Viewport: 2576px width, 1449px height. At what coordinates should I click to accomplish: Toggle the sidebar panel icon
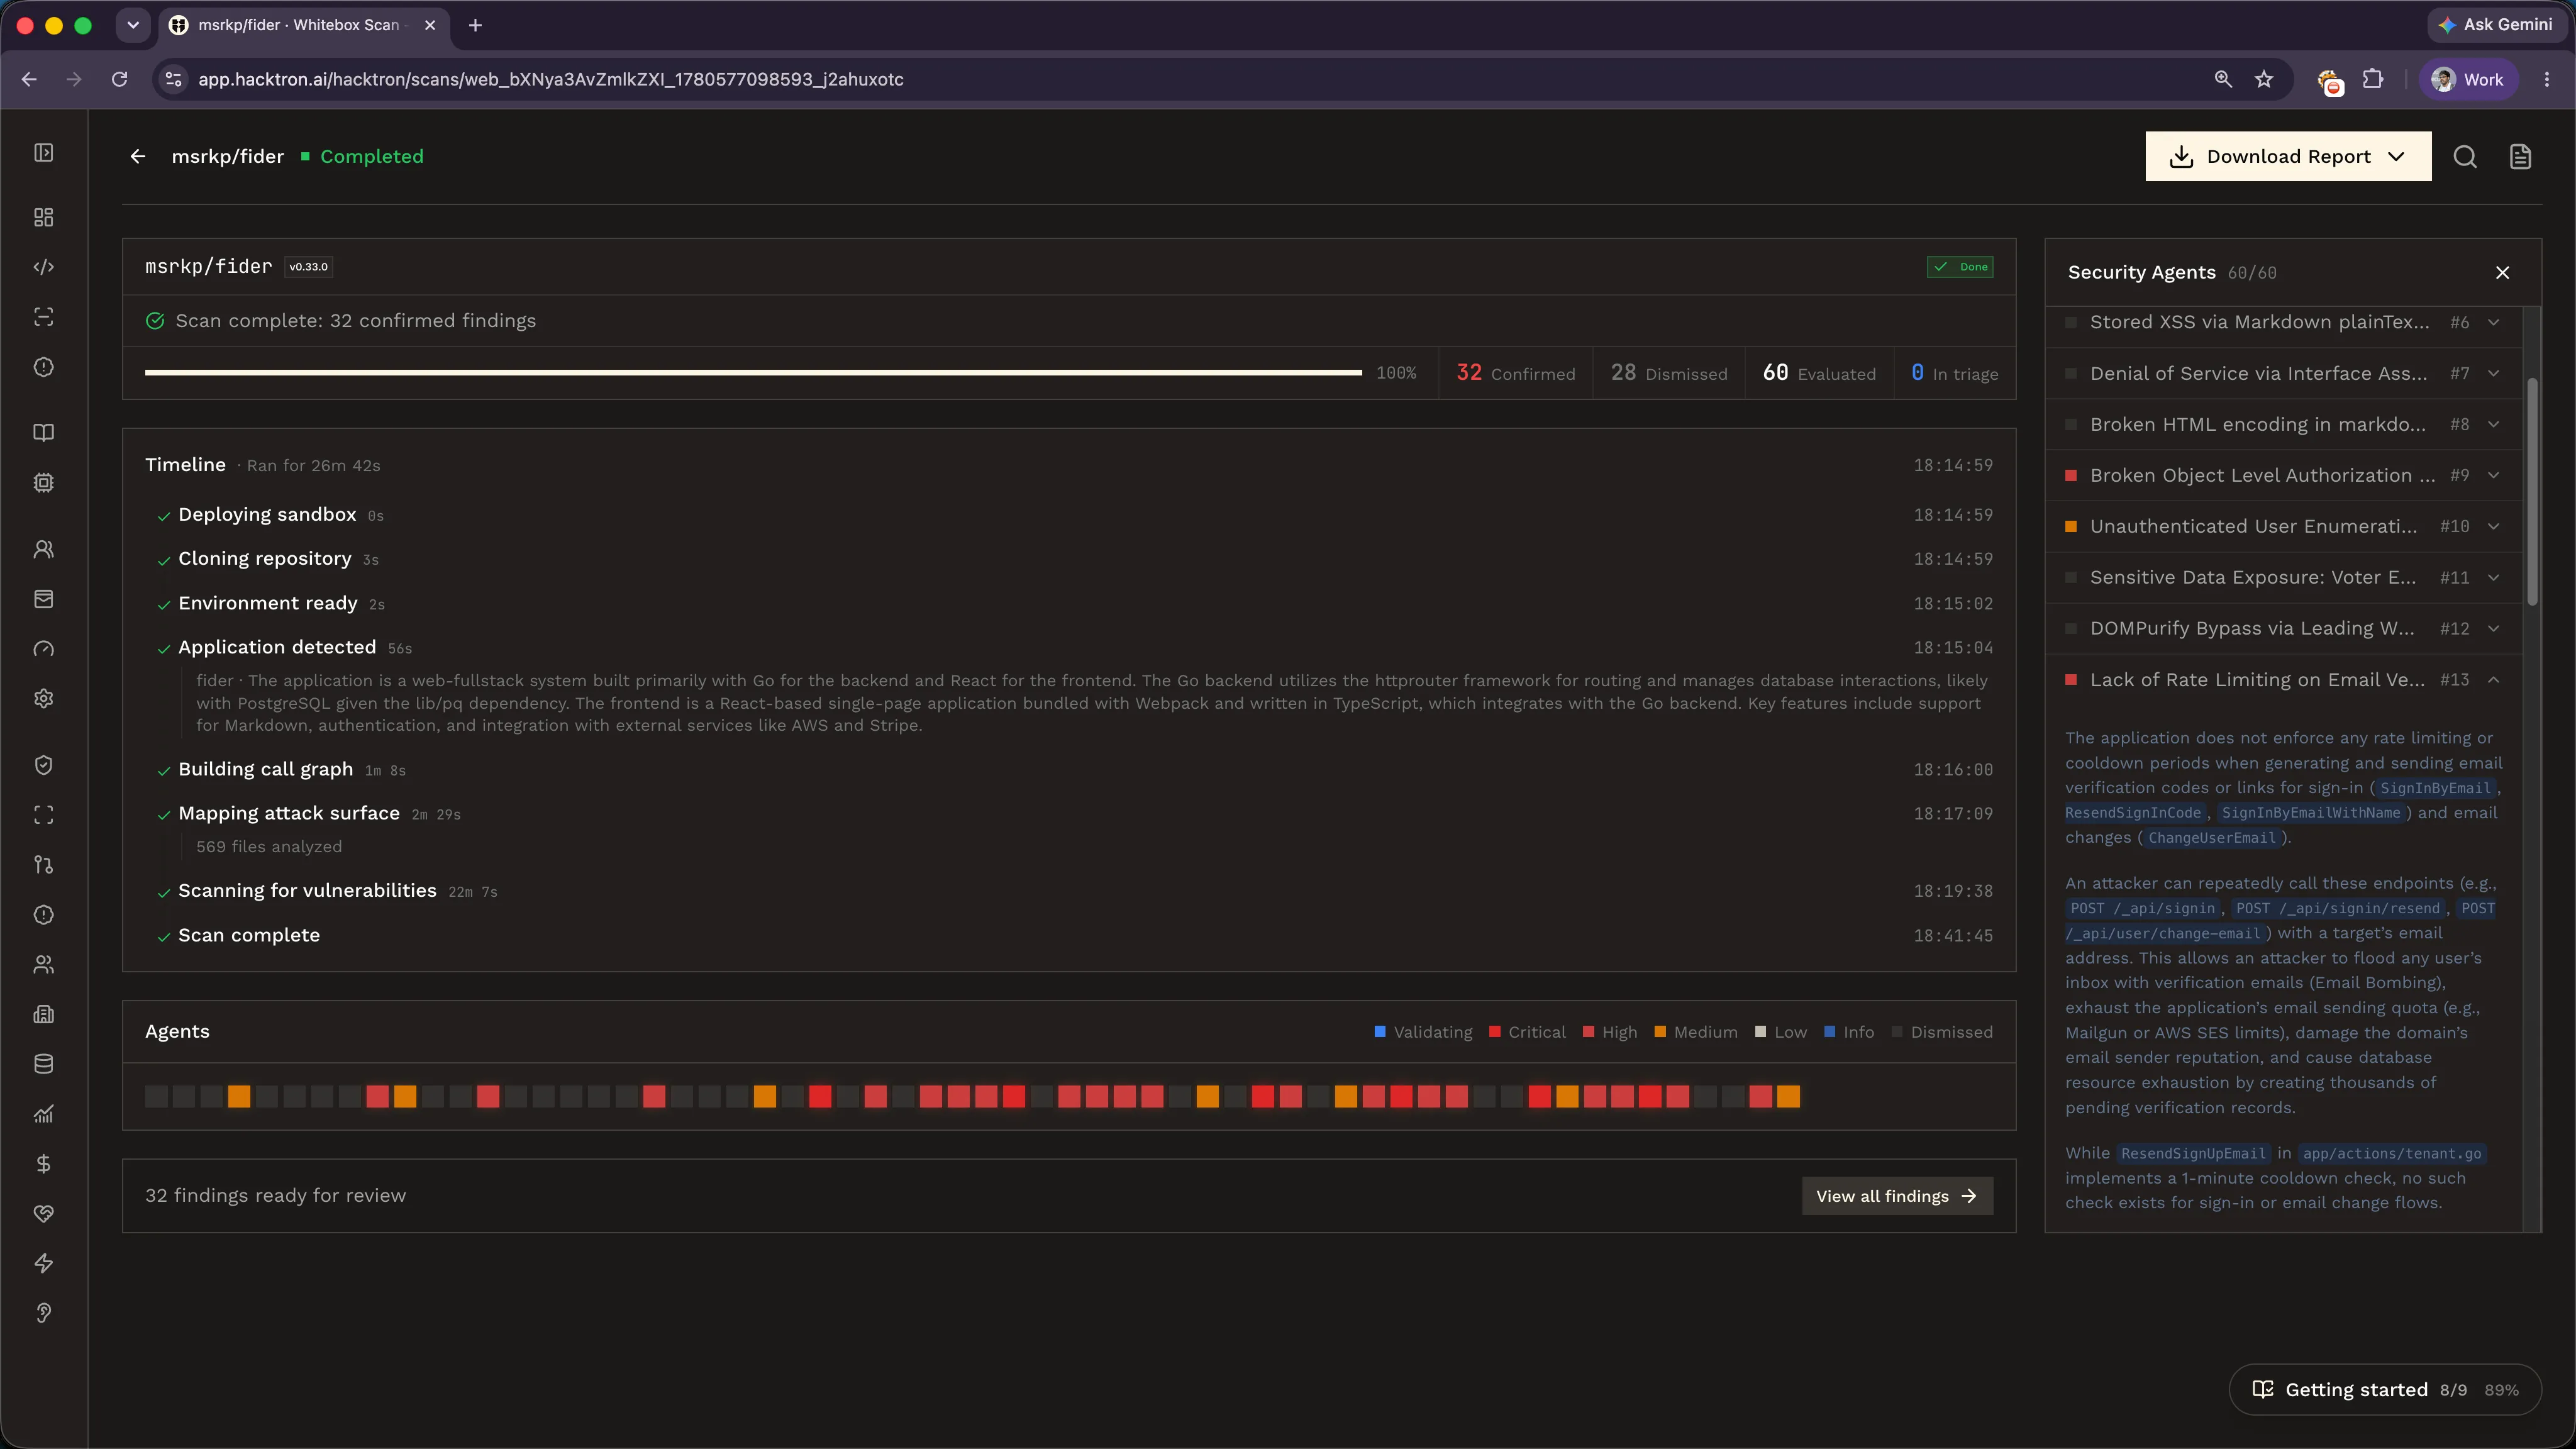pyautogui.click(x=43, y=152)
